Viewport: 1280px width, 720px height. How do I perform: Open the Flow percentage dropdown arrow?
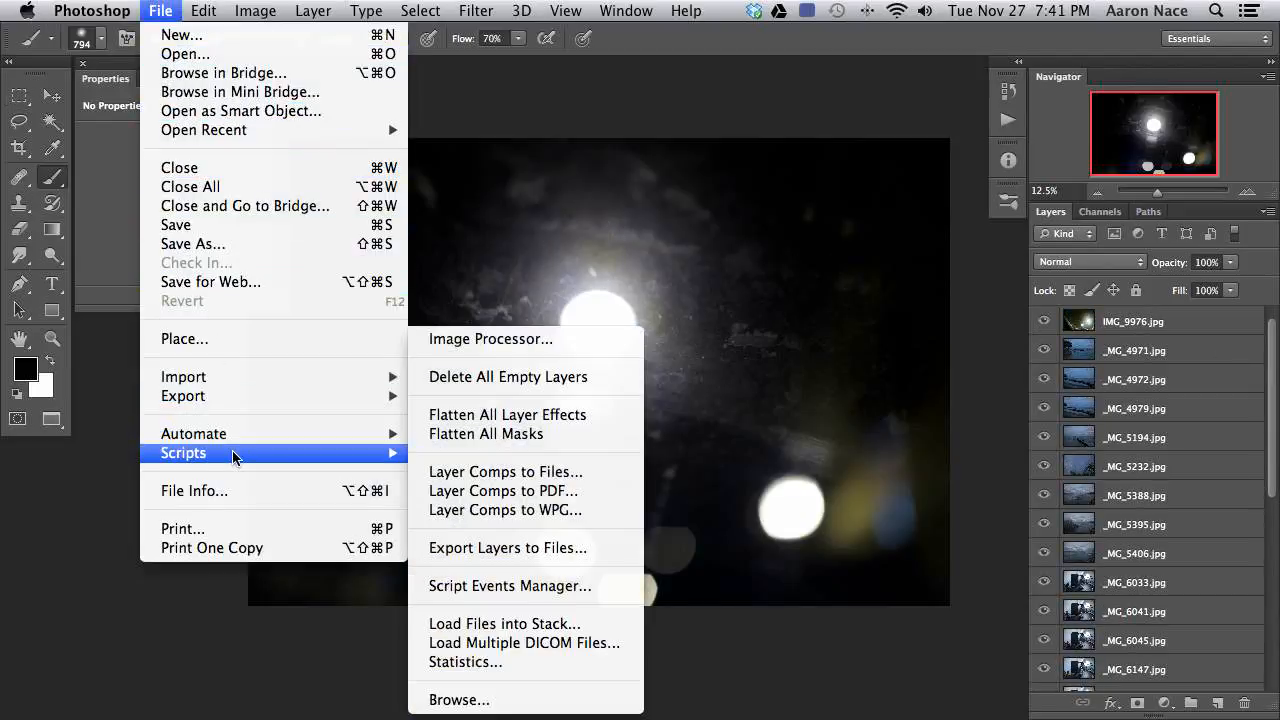click(518, 39)
